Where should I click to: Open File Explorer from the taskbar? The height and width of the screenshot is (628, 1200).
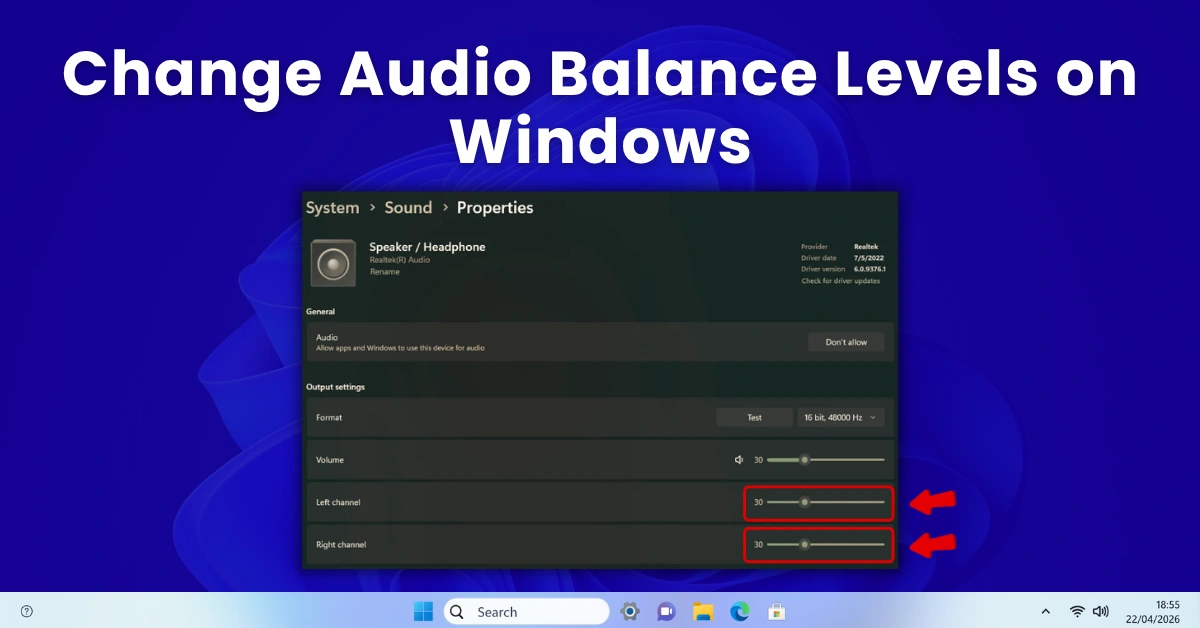tap(703, 611)
